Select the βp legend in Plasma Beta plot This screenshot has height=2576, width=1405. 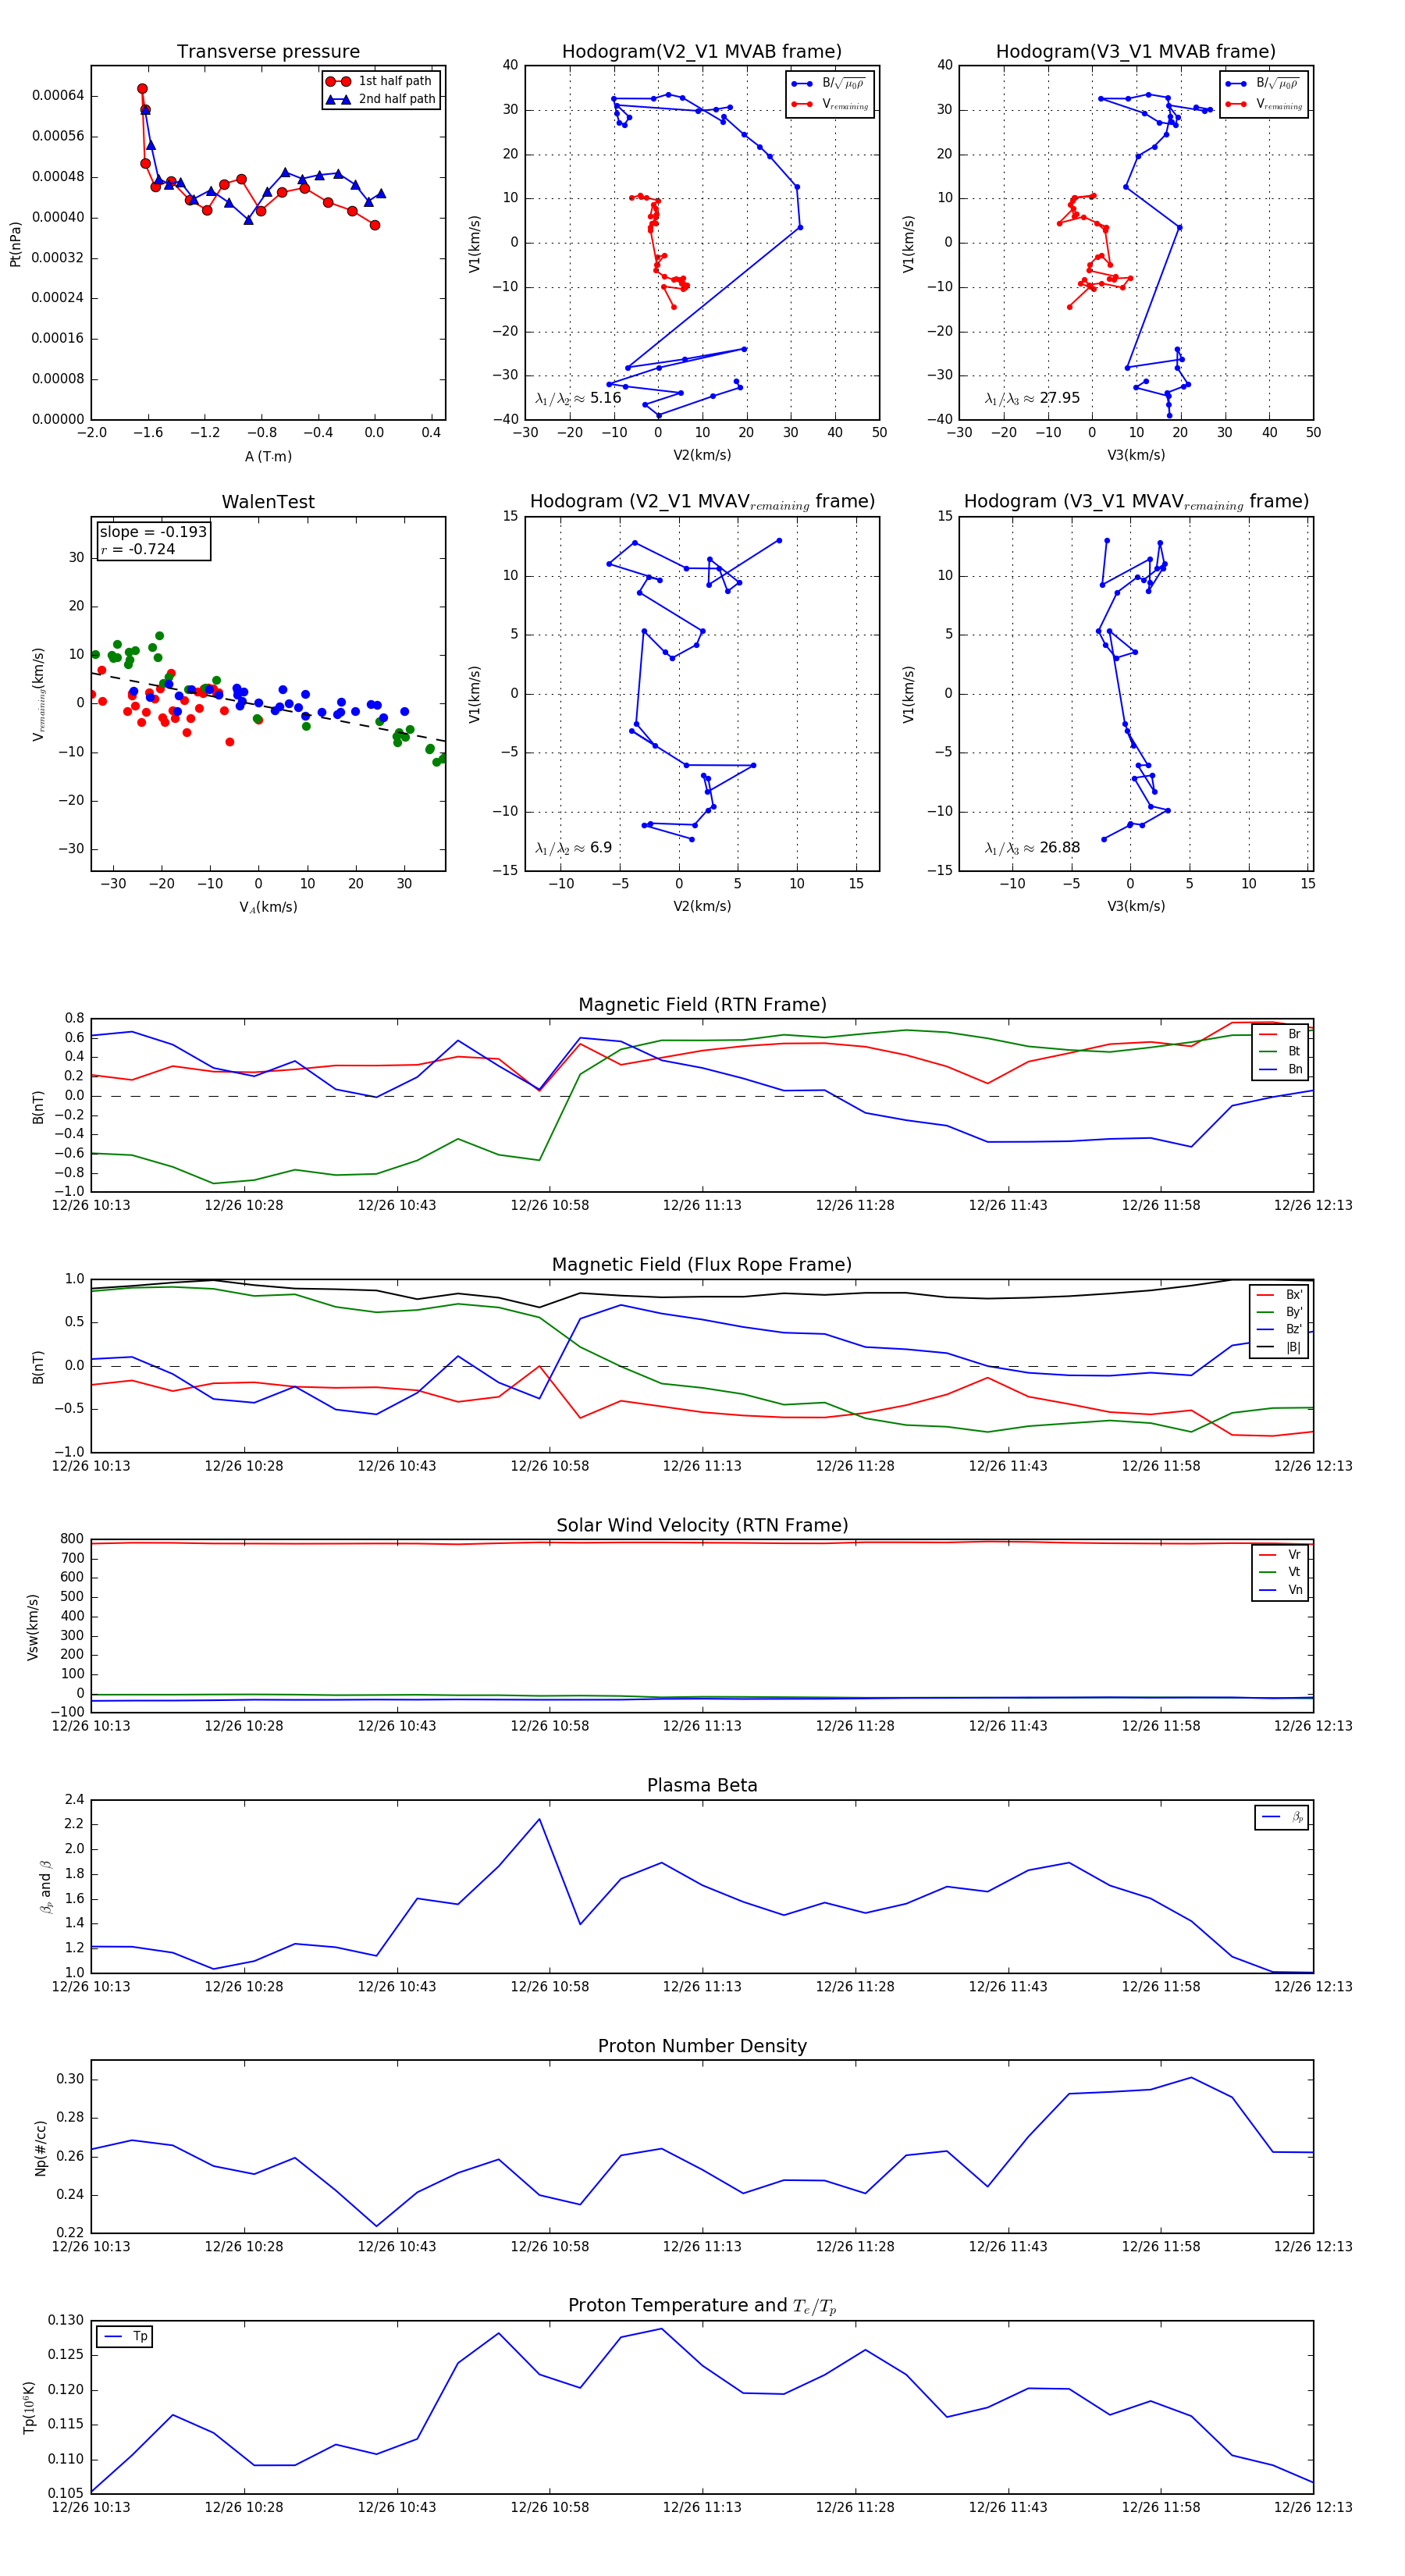[x=1282, y=1817]
